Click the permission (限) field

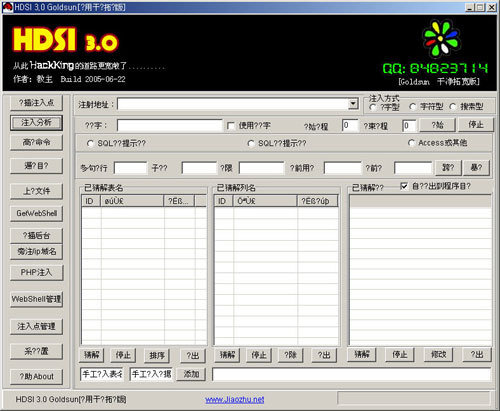[x=262, y=168]
